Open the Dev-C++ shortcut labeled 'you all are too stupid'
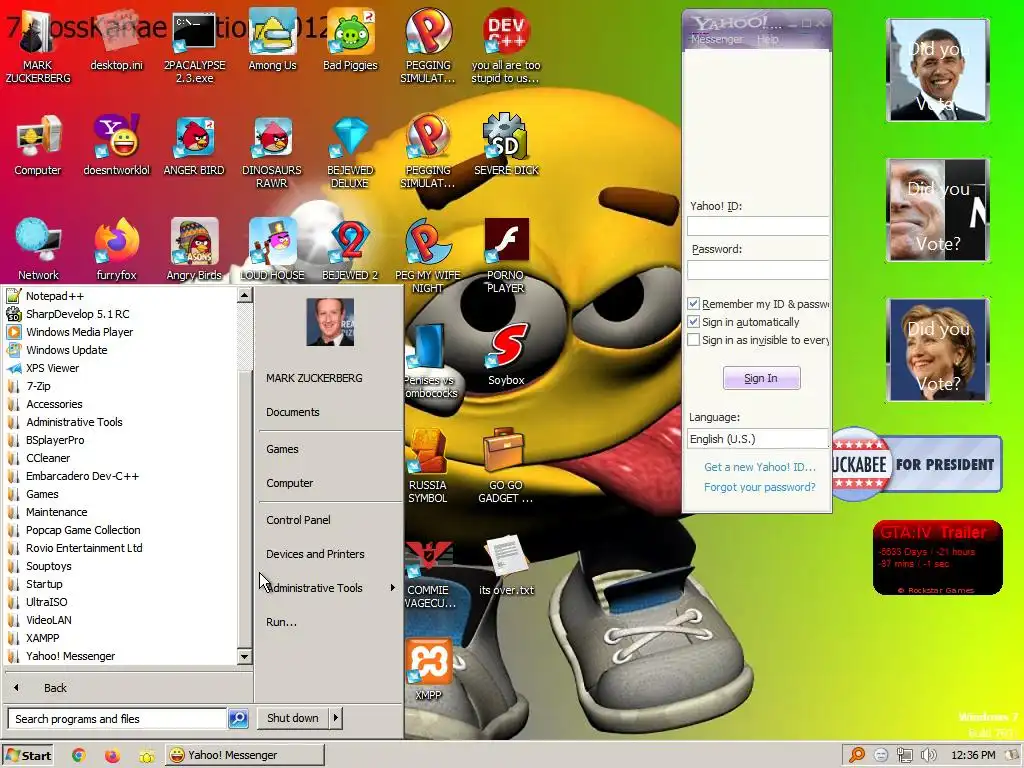Screen dimensions: 1024x768 [x=506, y=46]
